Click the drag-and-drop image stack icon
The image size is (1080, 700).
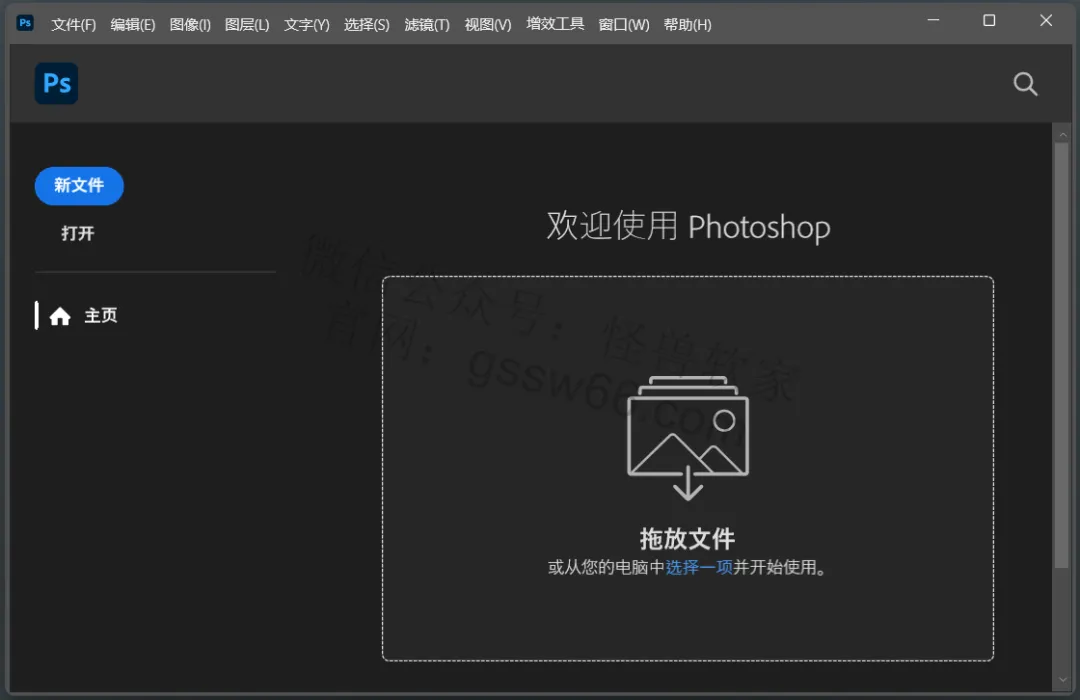pyautogui.click(x=687, y=438)
